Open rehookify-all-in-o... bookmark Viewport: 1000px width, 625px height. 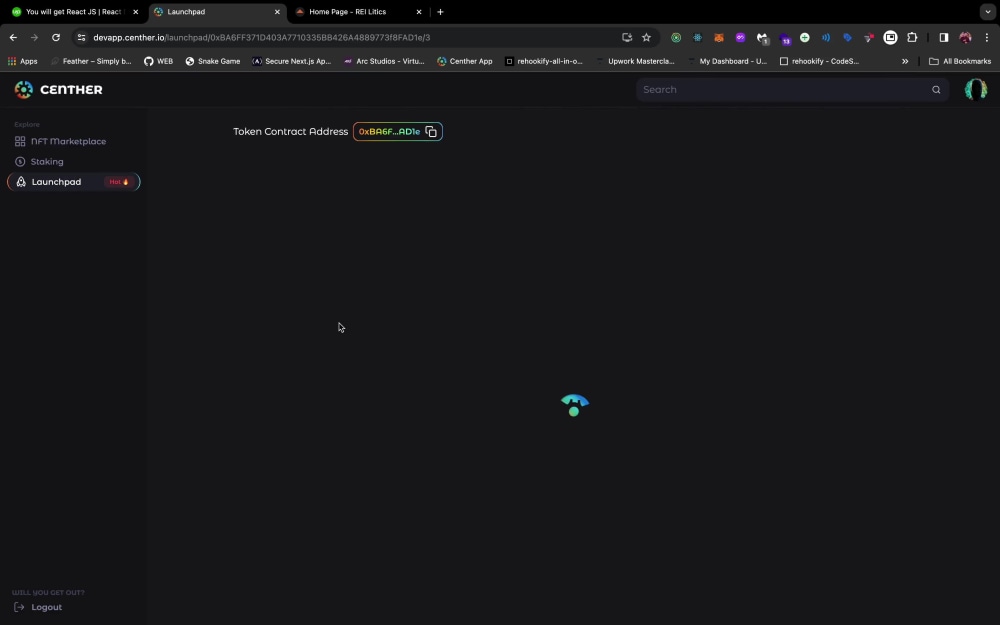click(544, 61)
